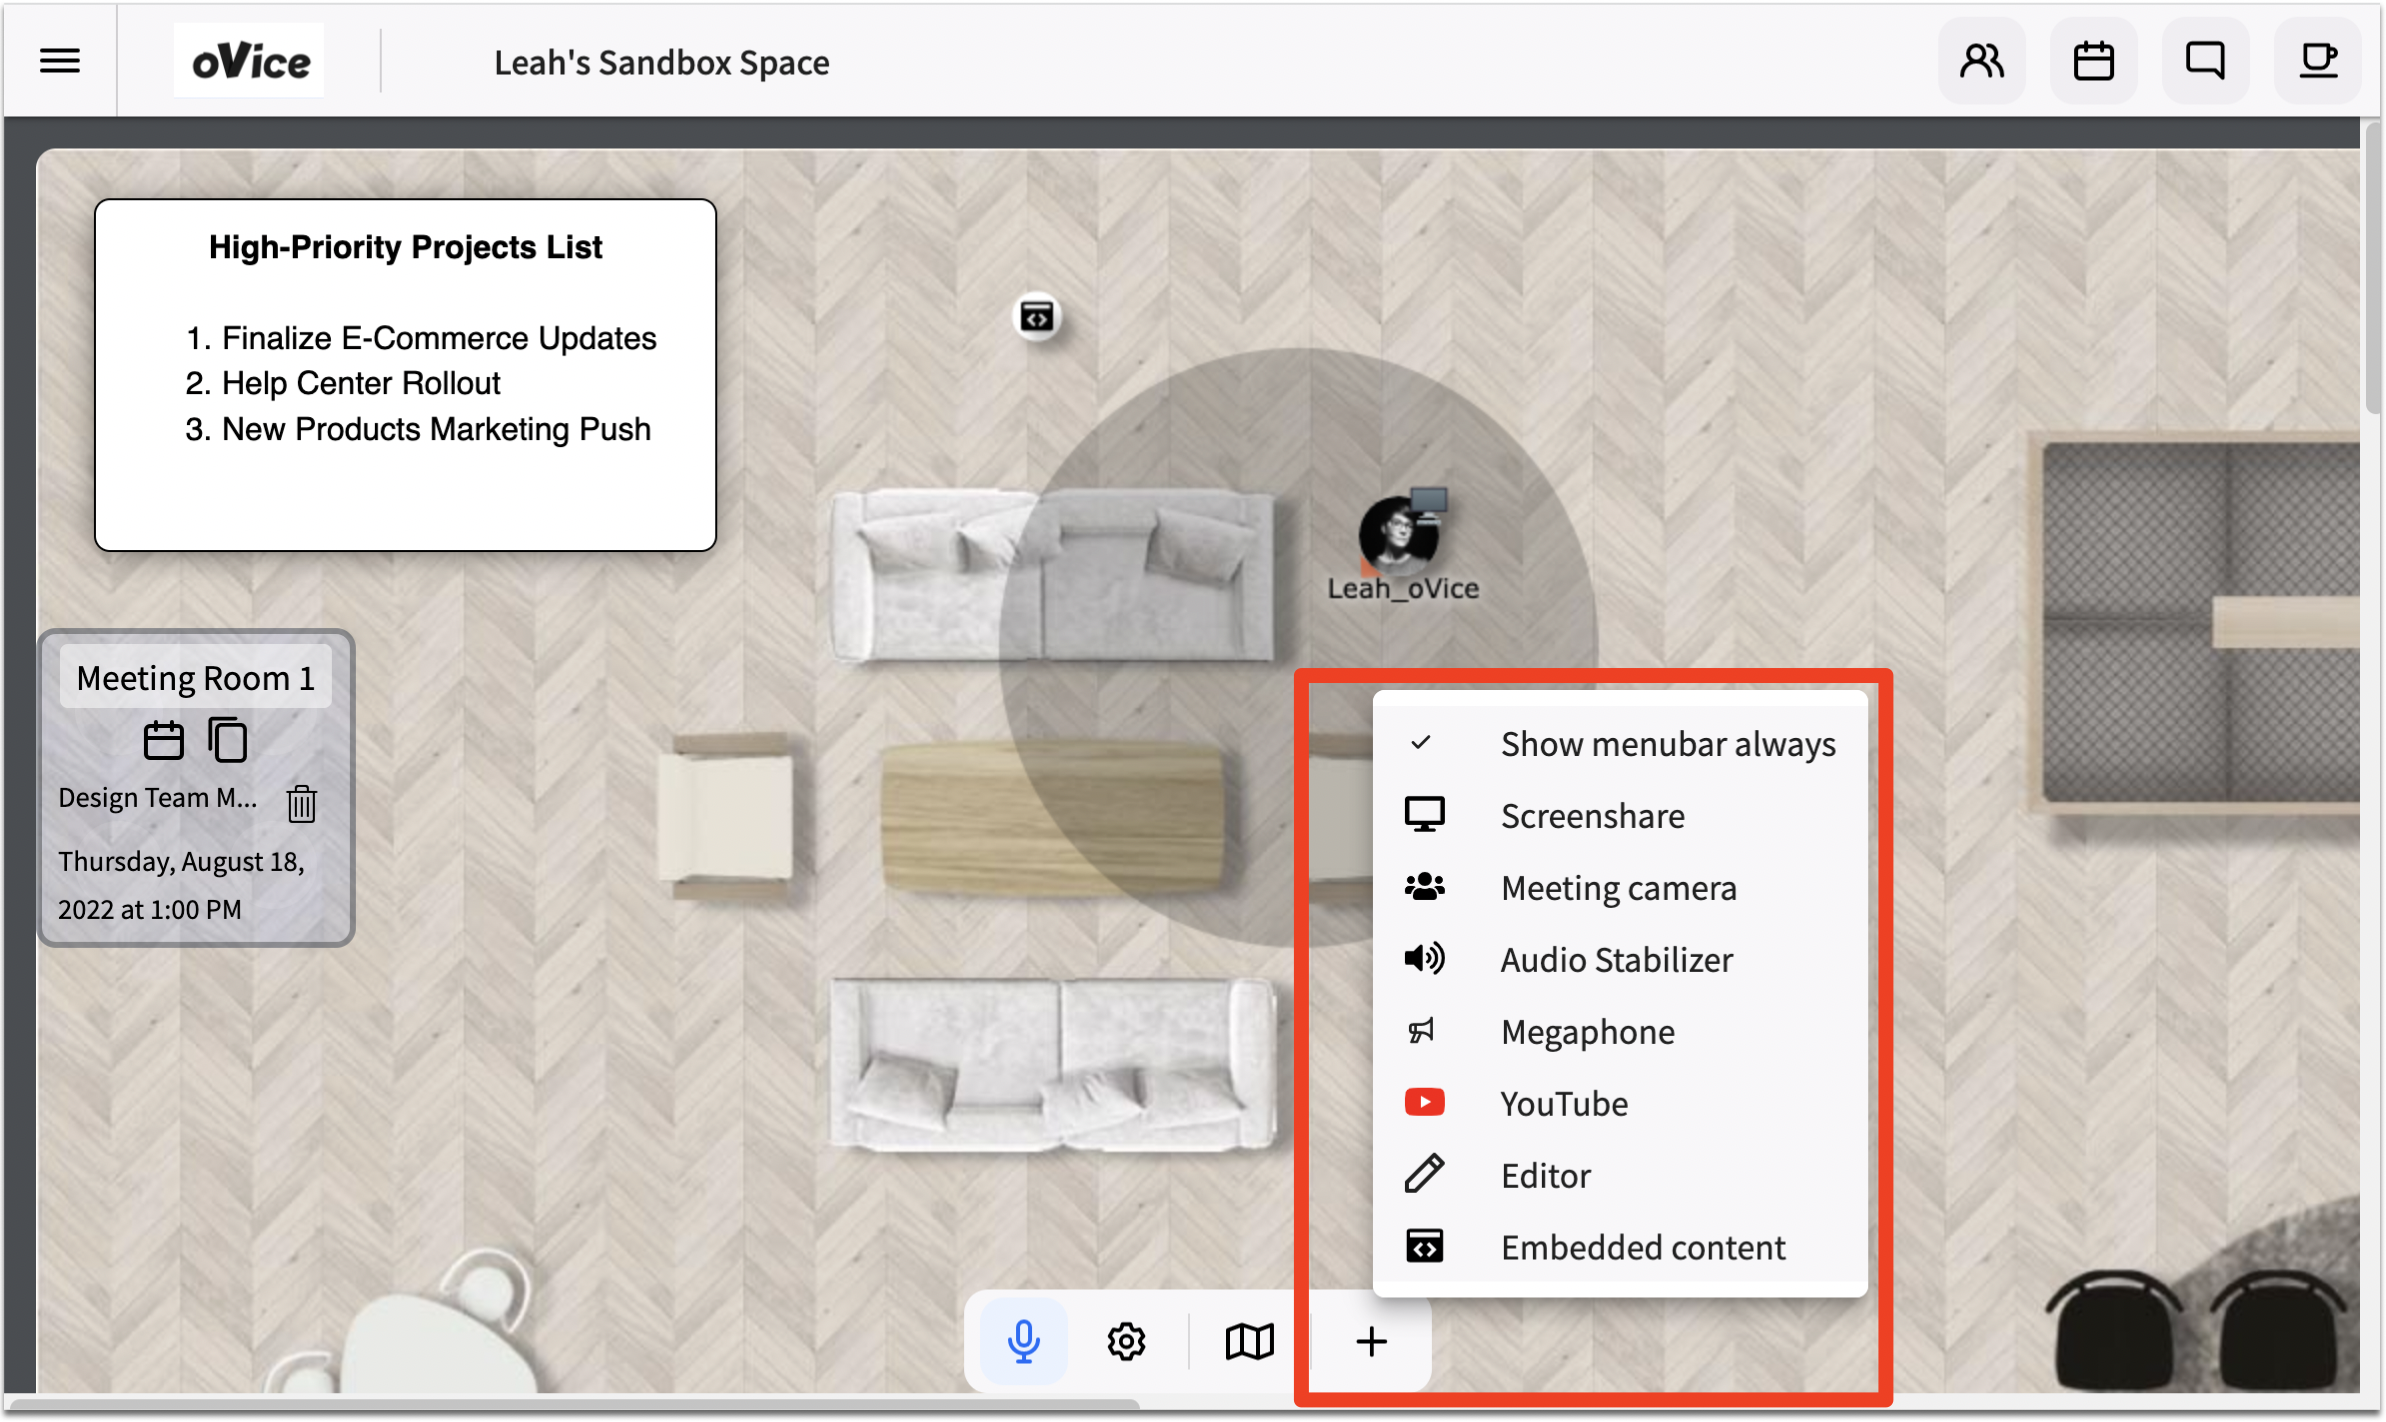Click 'Help Center Rollout' list item
Screen dimensions: 2386x1422
coord(361,383)
